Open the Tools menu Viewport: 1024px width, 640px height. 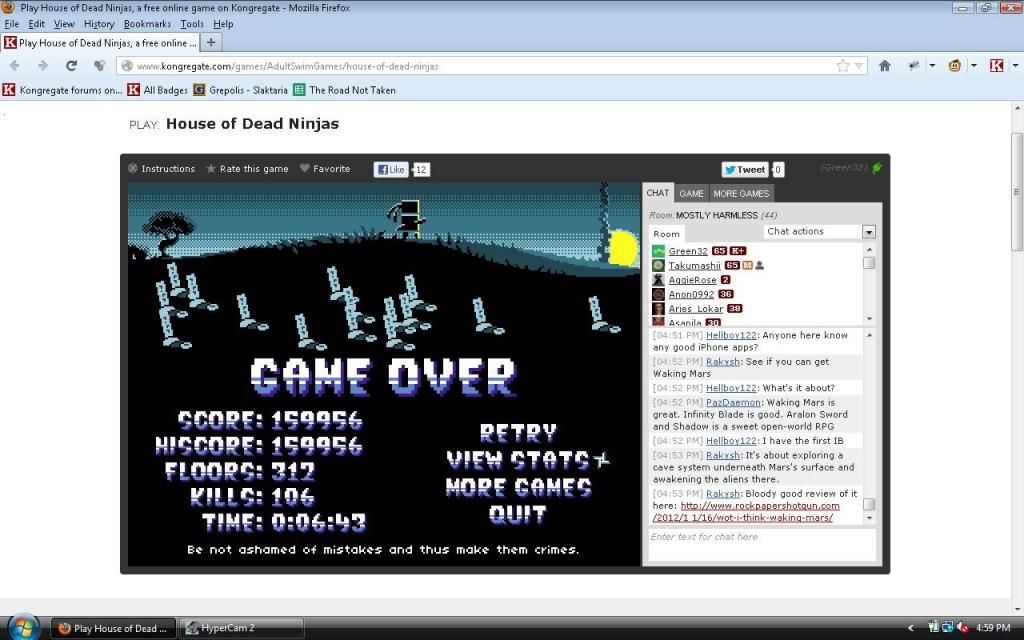192,24
